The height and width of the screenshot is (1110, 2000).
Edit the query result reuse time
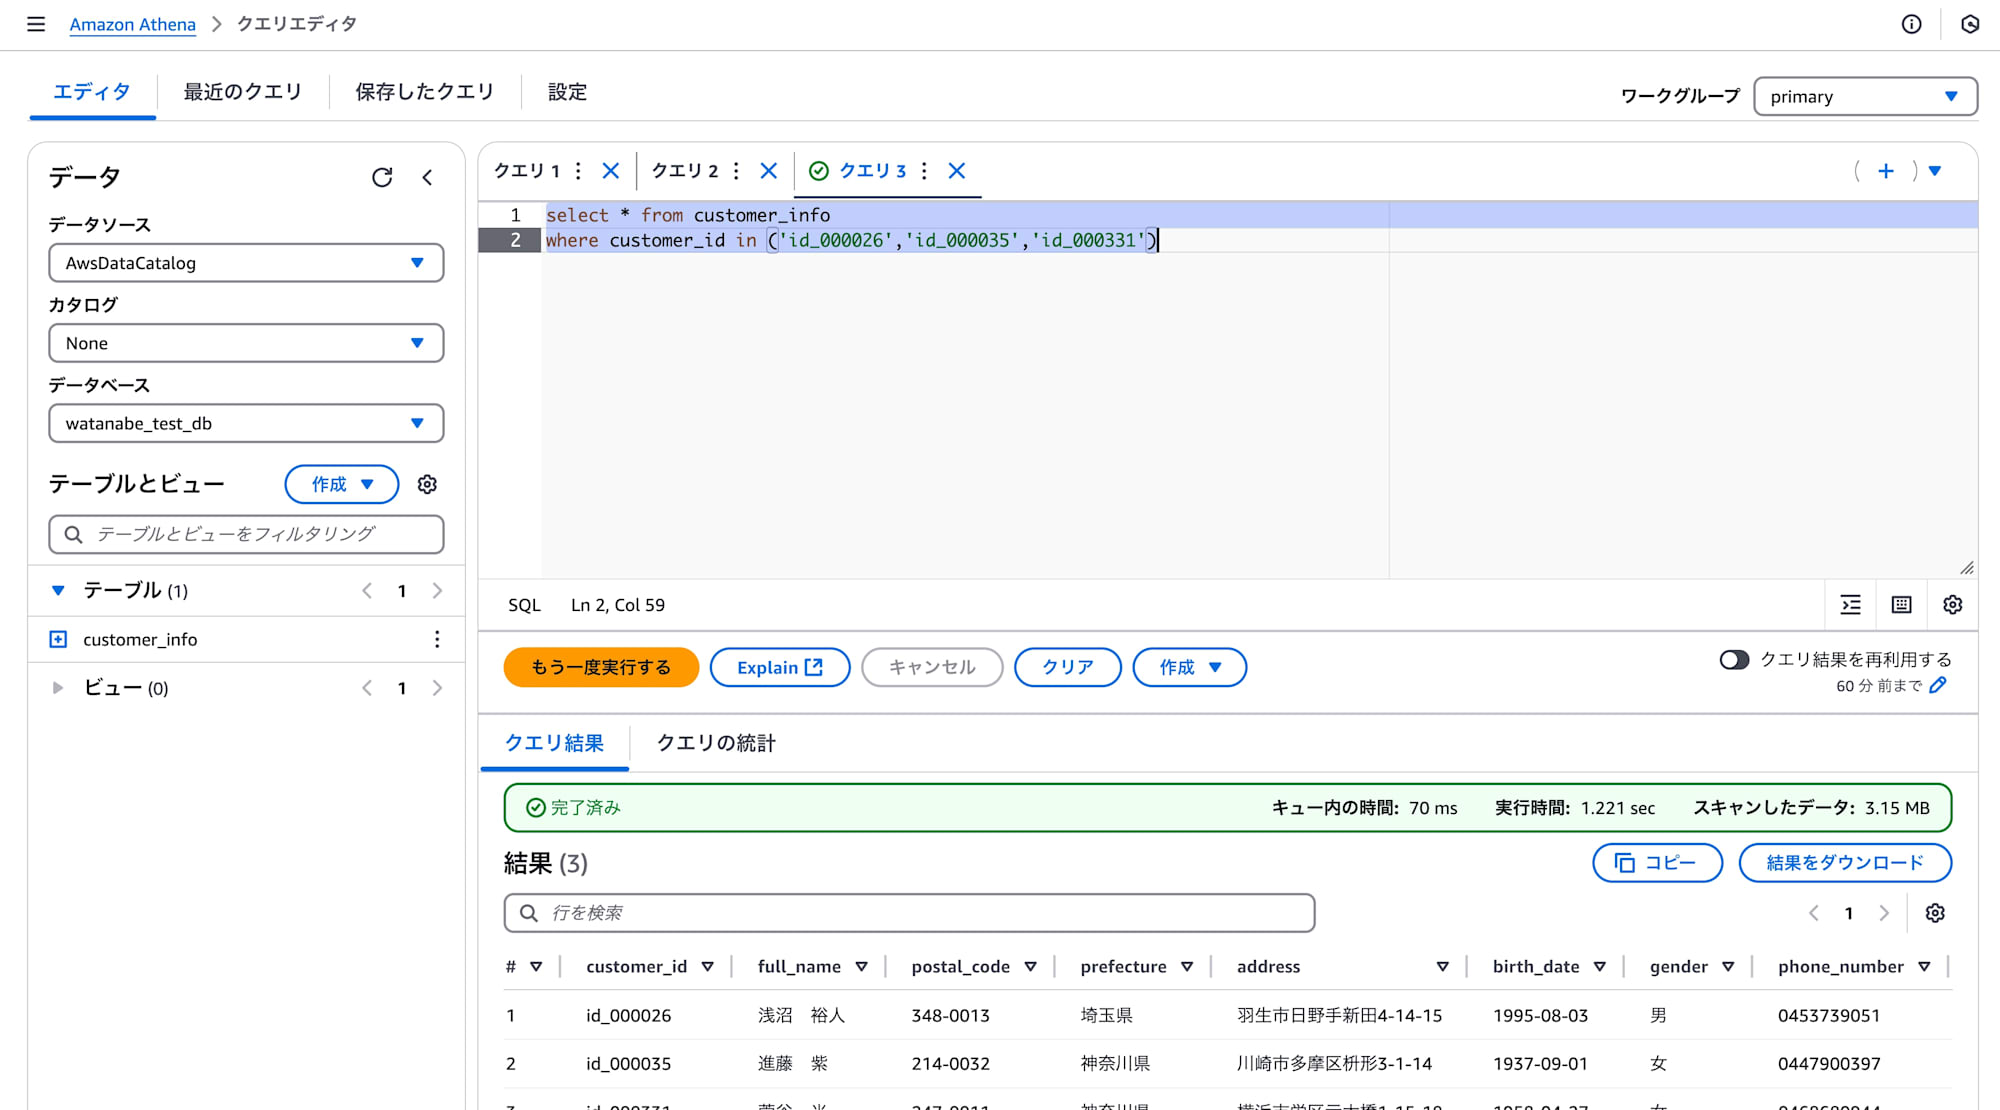pos(1938,685)
